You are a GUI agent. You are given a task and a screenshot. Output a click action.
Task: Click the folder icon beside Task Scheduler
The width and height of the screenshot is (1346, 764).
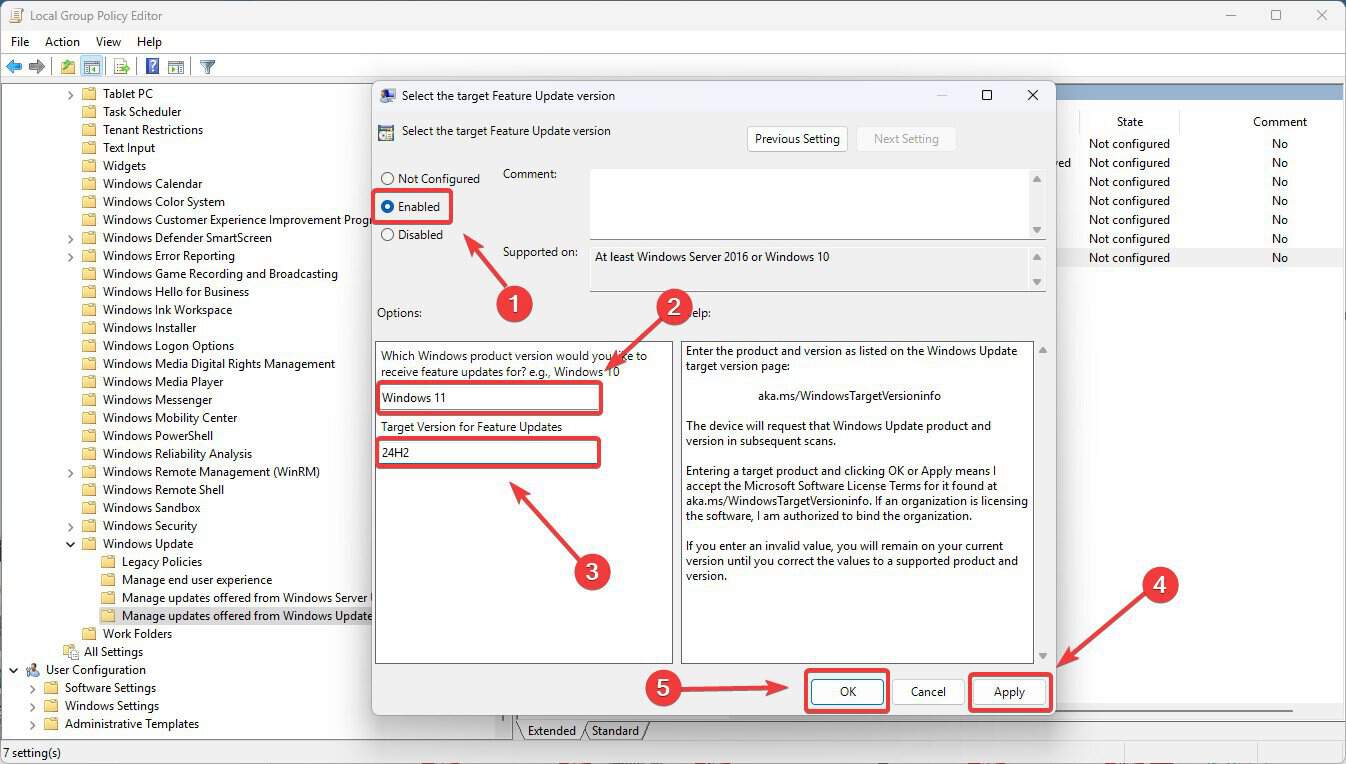89,112
